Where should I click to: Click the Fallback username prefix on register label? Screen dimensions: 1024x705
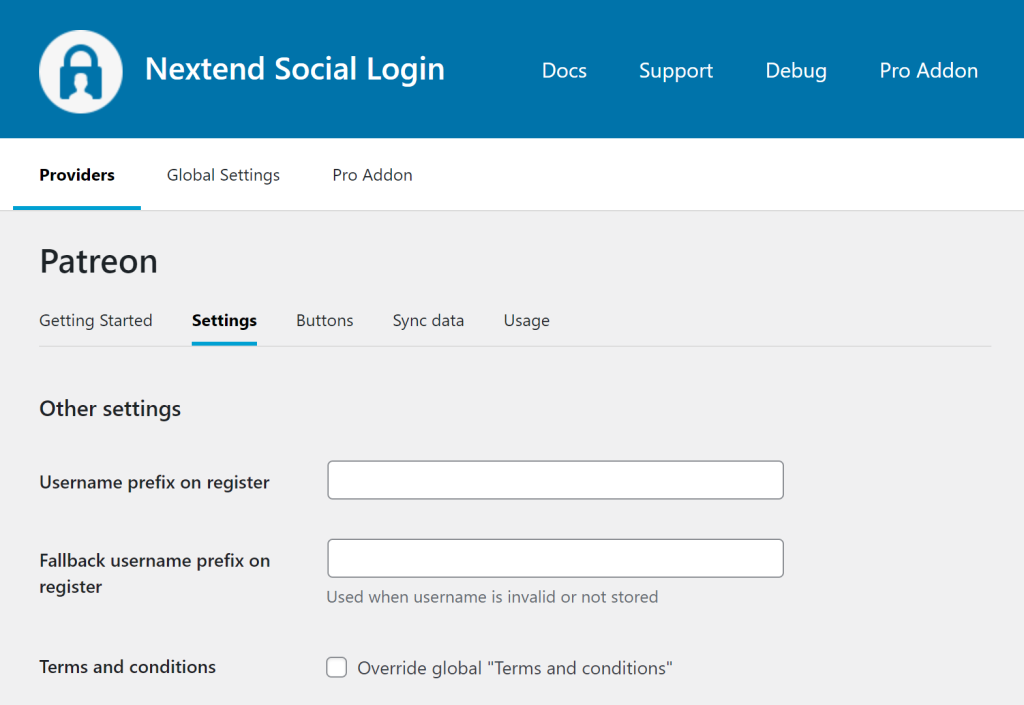tap(154, 573)
